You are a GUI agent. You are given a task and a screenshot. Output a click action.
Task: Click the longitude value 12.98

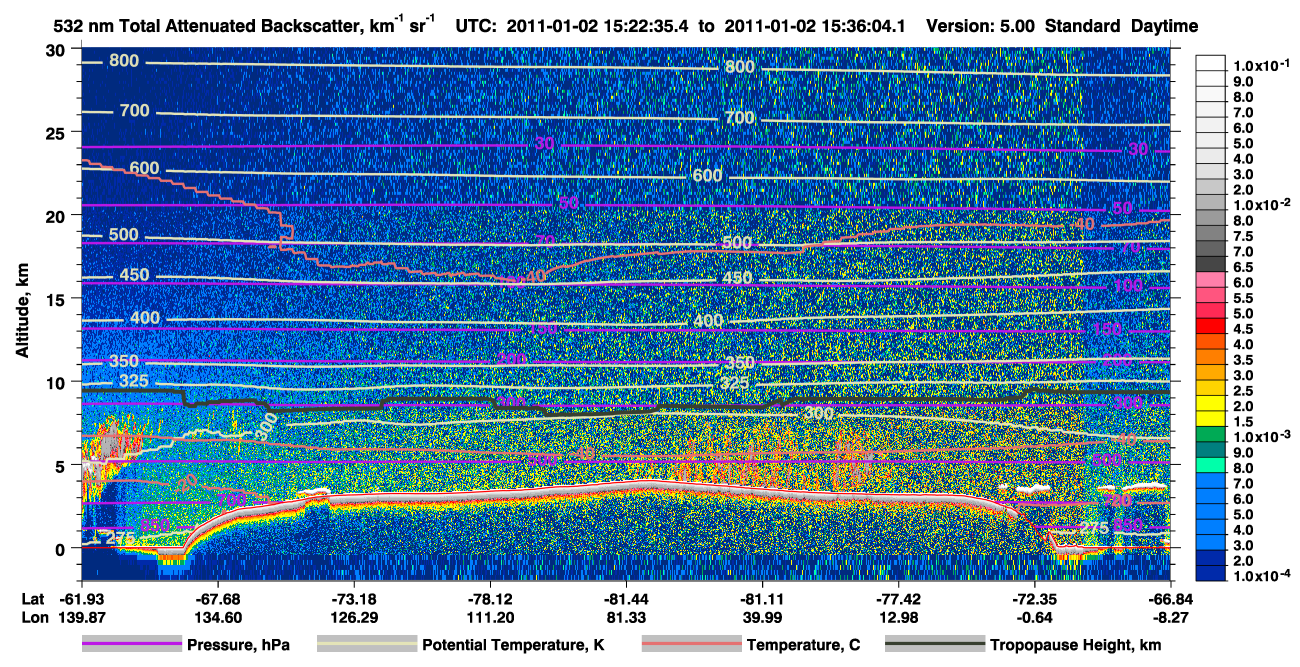[898, 618]
